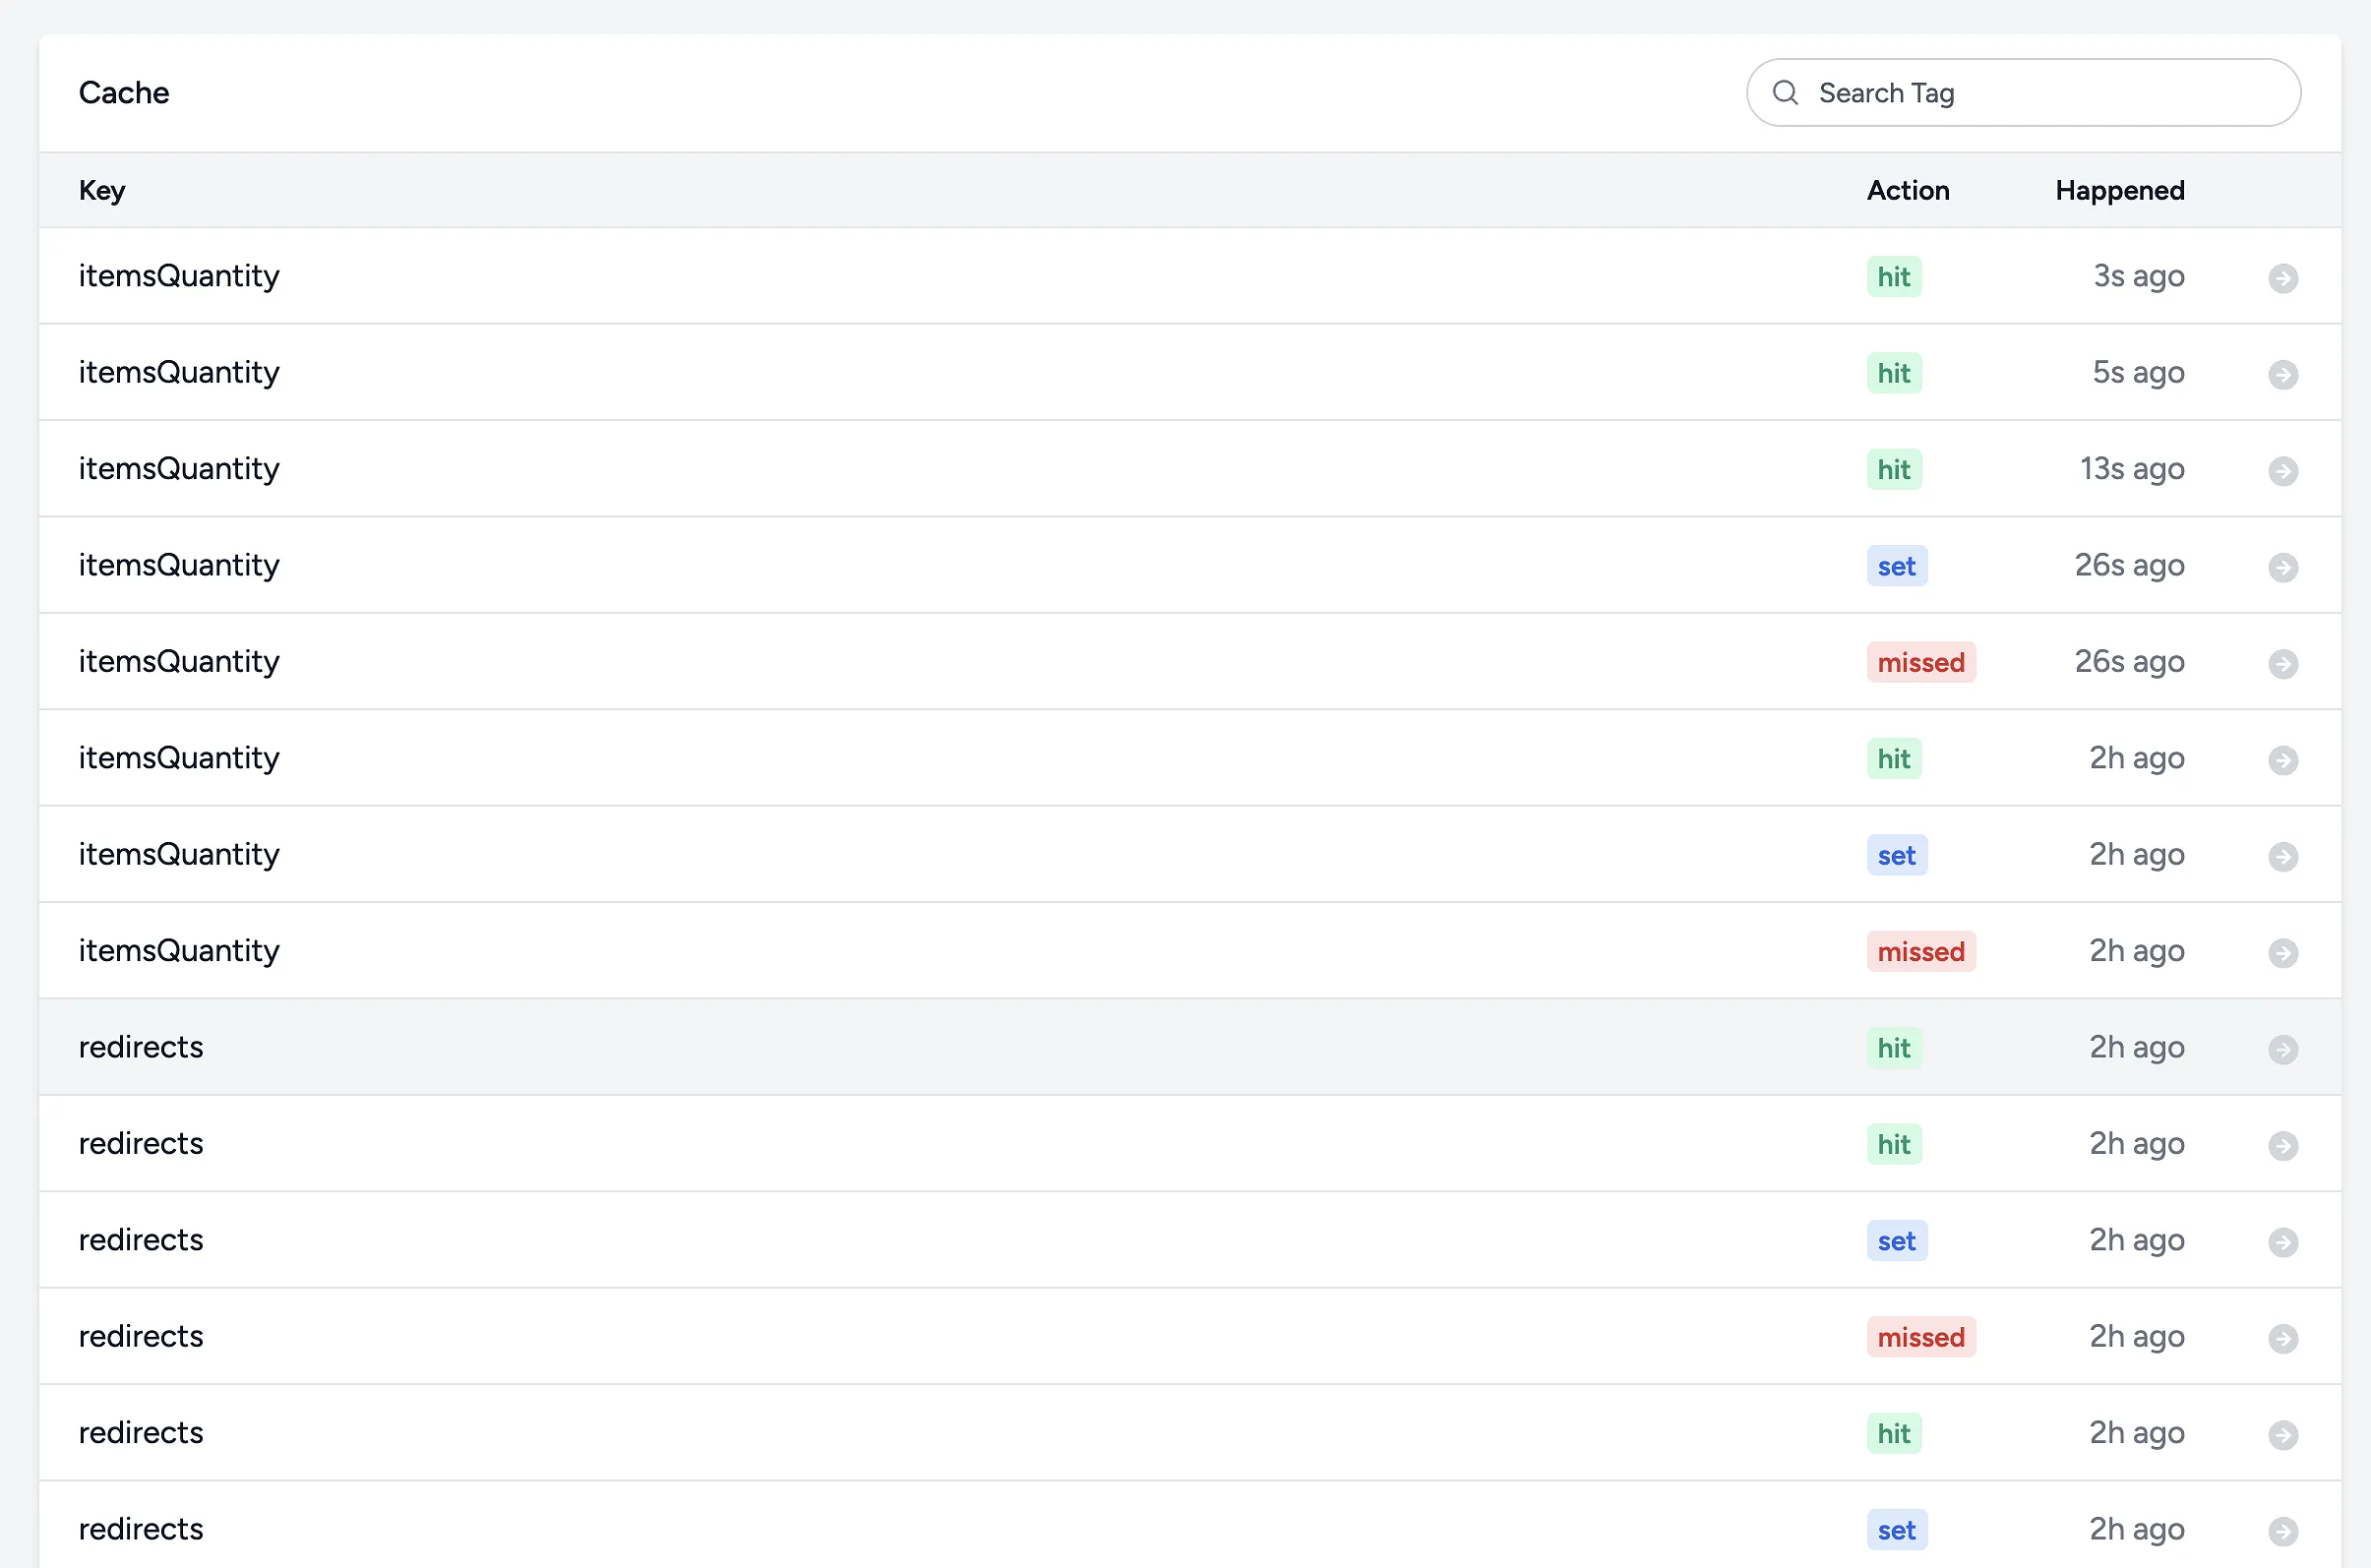This screenshot has width=2371, height=1568.
Task: Click the set badge on the 26s ago row
Action: click(1896, 566)
